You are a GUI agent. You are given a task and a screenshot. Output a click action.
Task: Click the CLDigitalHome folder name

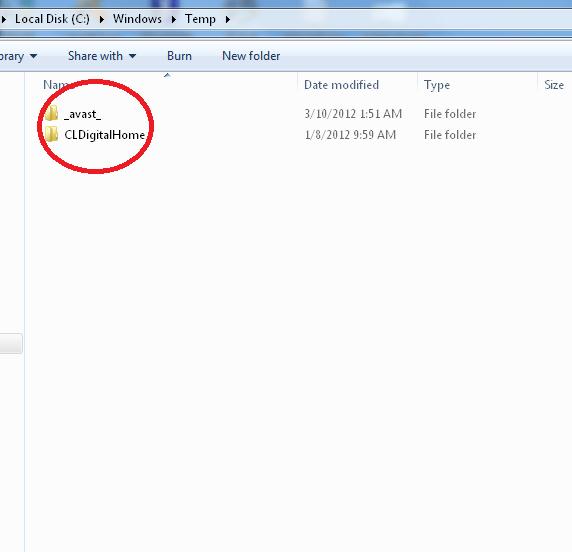(105, 135)
